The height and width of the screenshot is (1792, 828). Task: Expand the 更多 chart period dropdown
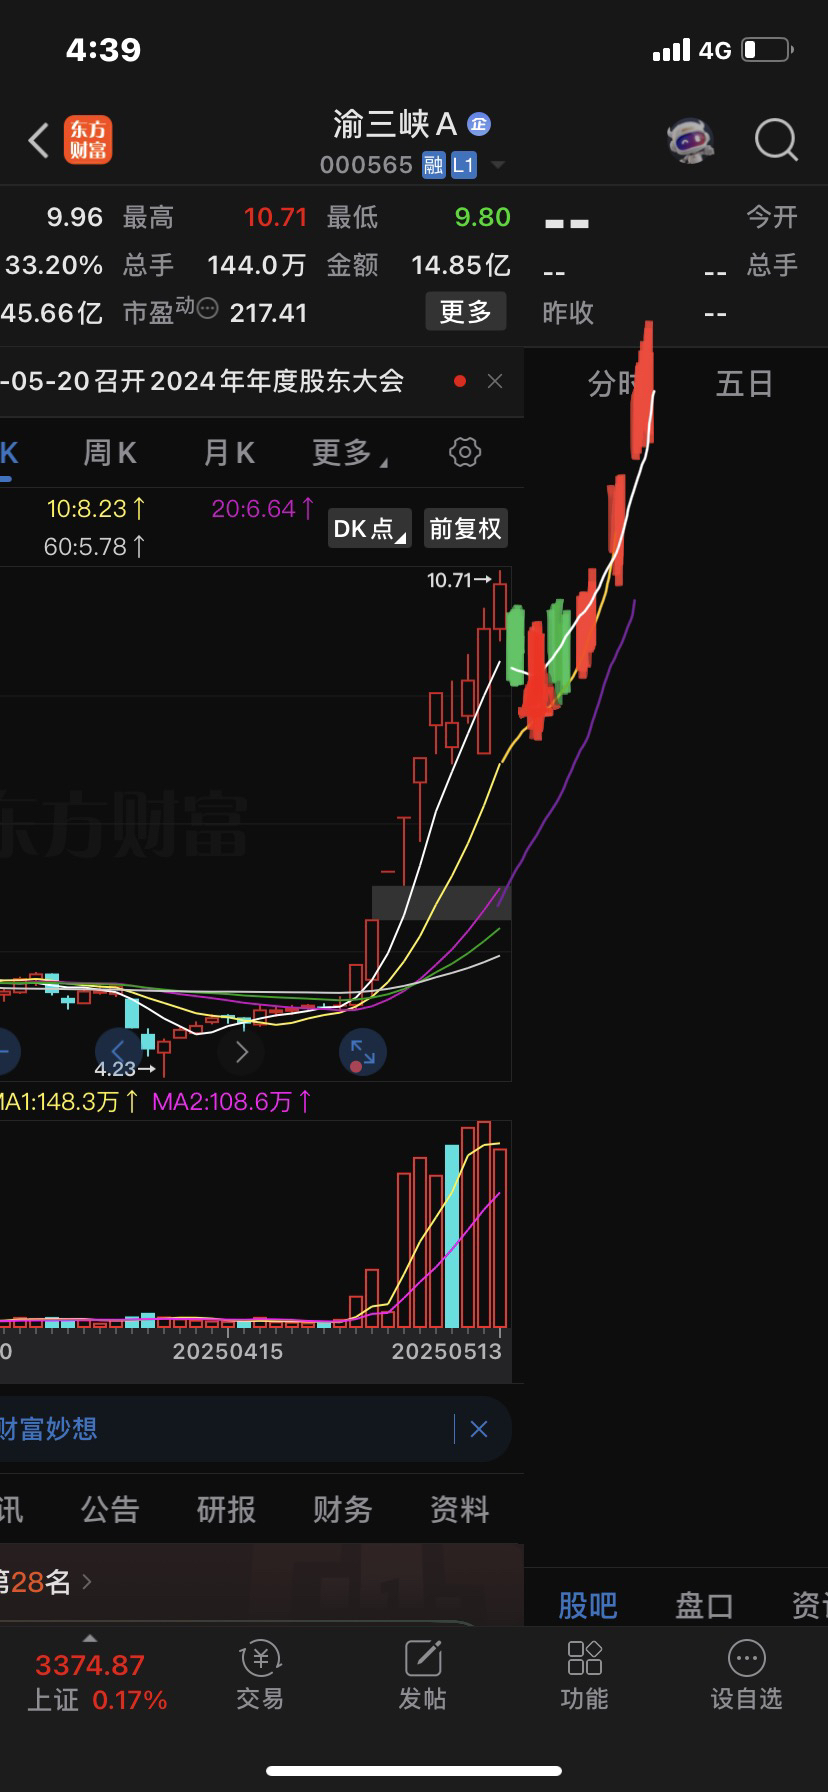click(349, 453)
